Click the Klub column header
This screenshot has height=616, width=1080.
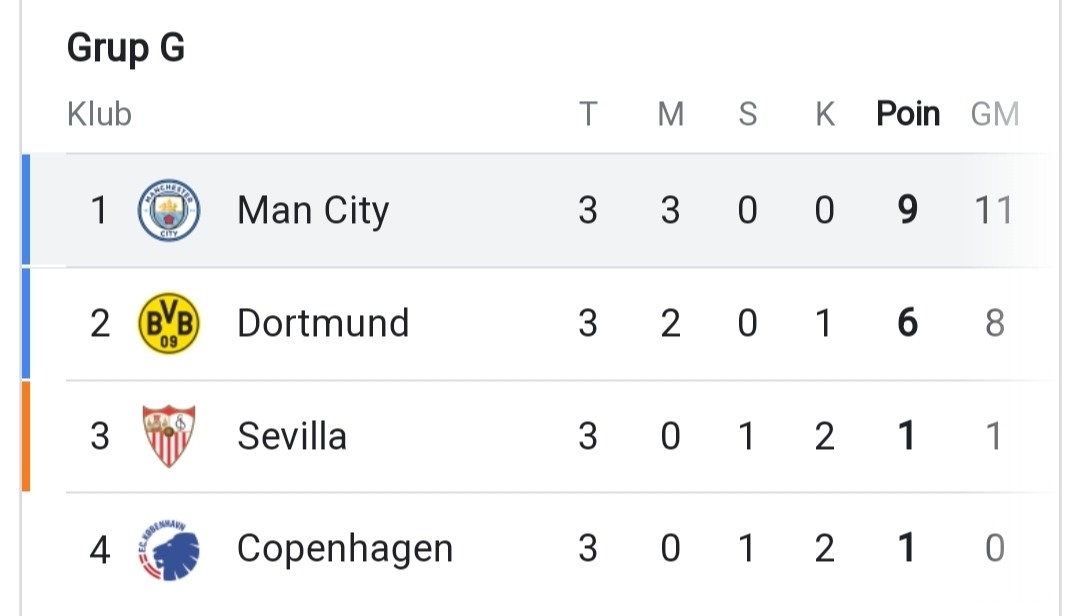(99, 114)
